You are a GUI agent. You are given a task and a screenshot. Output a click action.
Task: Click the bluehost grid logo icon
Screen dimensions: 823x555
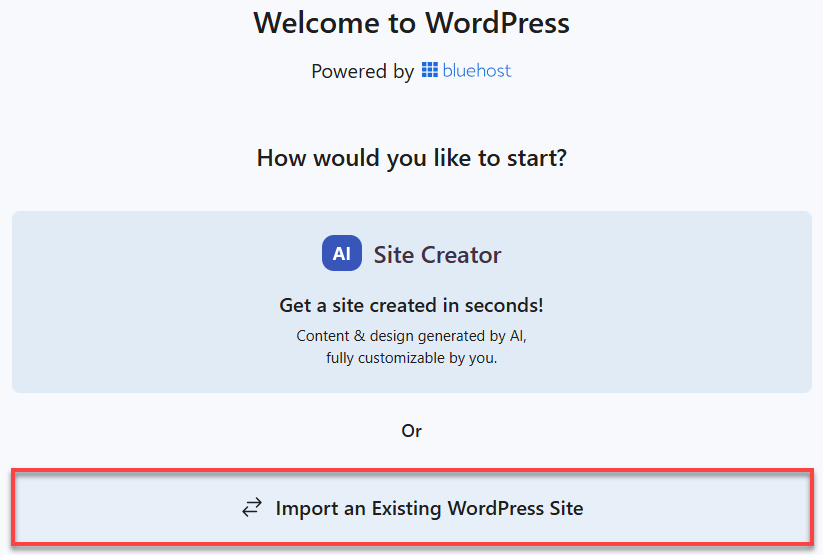pyautogui.click(x=429, y=70)
